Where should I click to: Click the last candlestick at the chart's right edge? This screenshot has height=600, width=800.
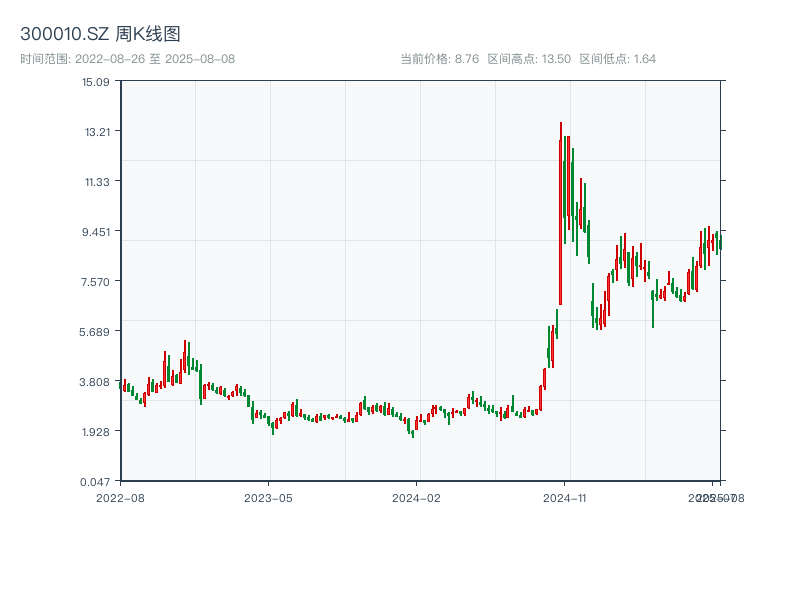(720, 243)
